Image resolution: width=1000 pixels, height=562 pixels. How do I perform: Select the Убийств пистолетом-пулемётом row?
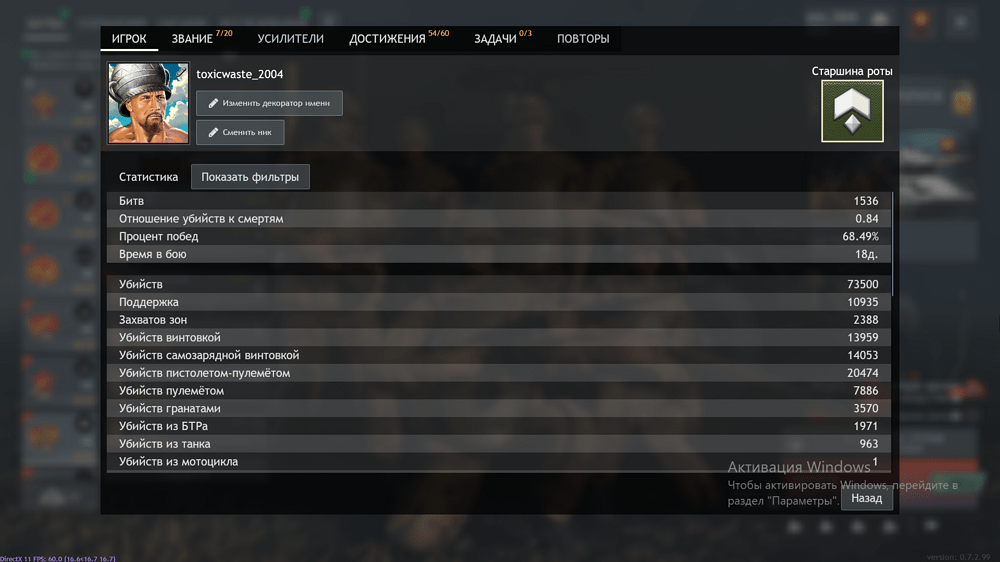click(498, 373)
